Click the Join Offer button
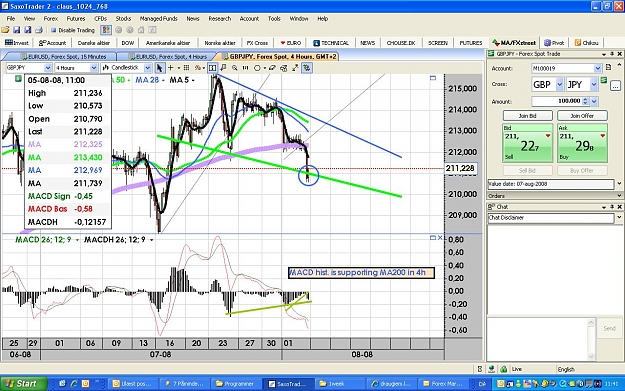 pos(582,116)
